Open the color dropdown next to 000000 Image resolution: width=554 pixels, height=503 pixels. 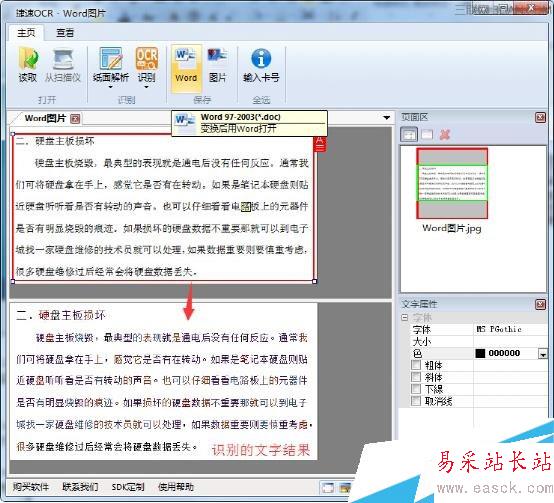(542, 354)
